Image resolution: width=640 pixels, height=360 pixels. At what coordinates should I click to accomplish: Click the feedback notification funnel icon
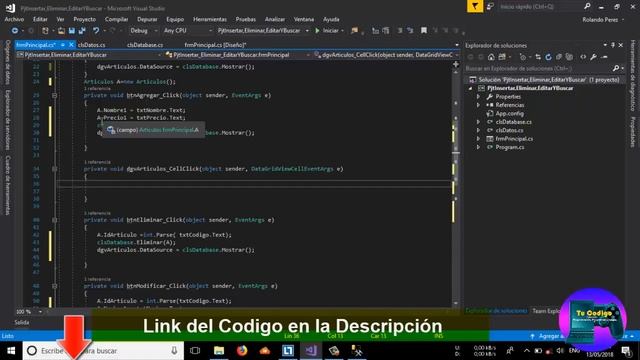(475, 6)
